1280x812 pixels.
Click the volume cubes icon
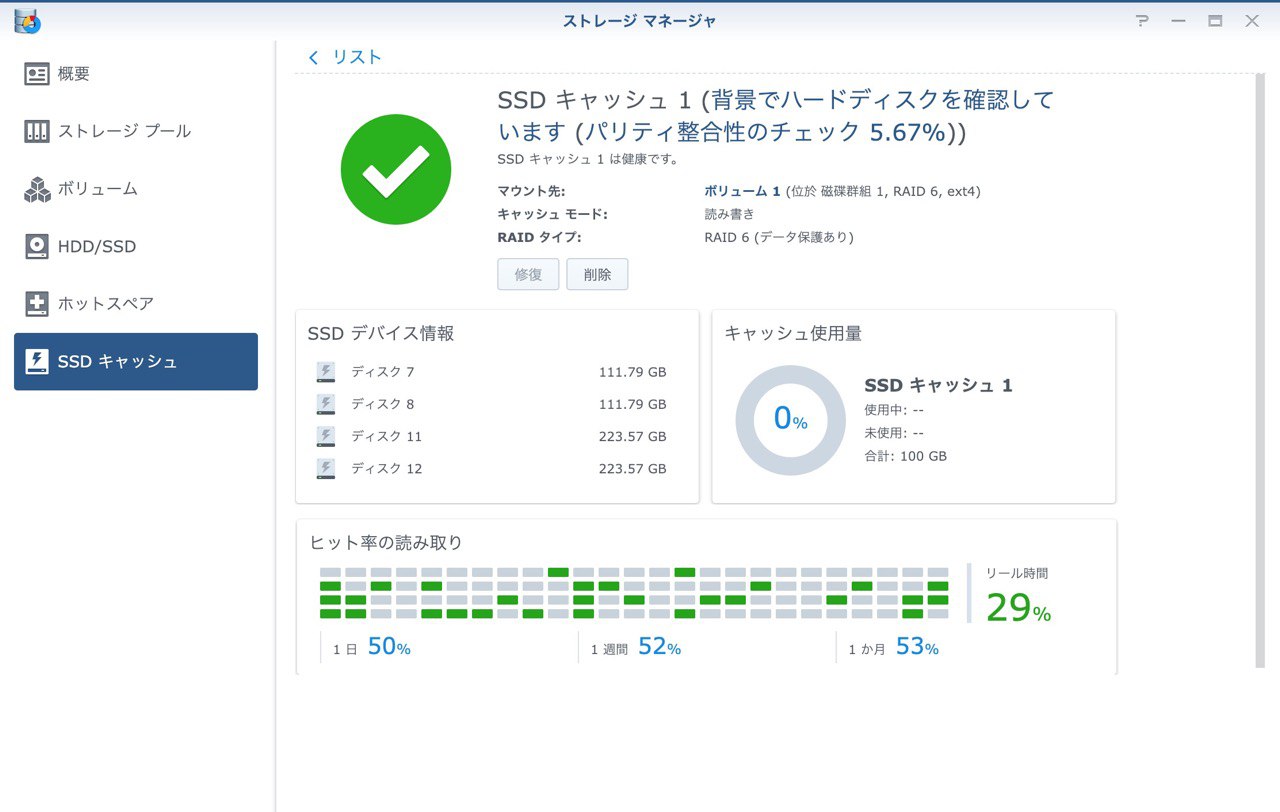[37, 189]
